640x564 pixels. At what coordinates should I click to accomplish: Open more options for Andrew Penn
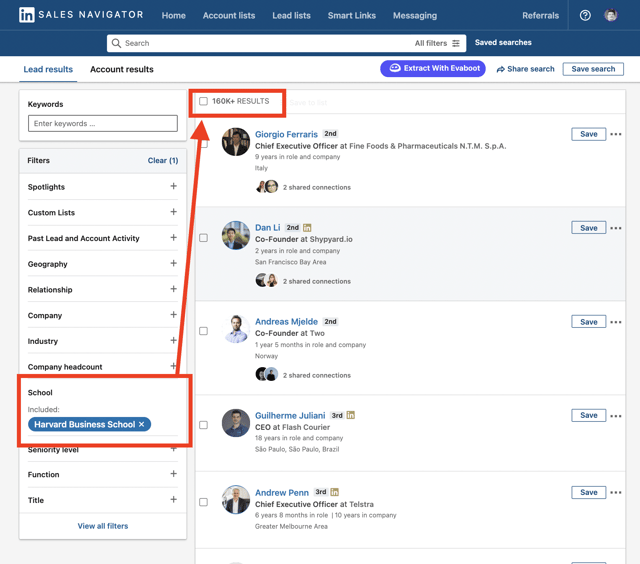coord(616,493)
